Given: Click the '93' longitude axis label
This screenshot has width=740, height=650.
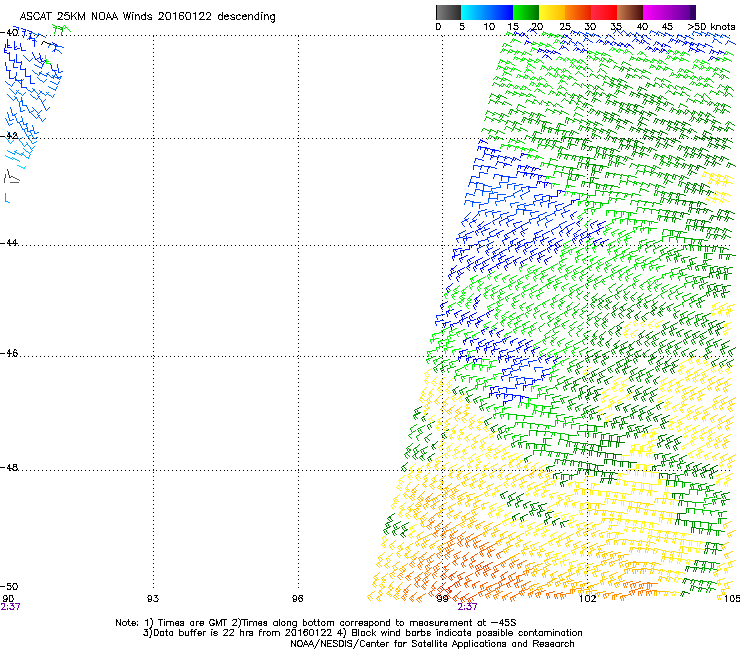Looking at the screenshot, I should point(153,599).
